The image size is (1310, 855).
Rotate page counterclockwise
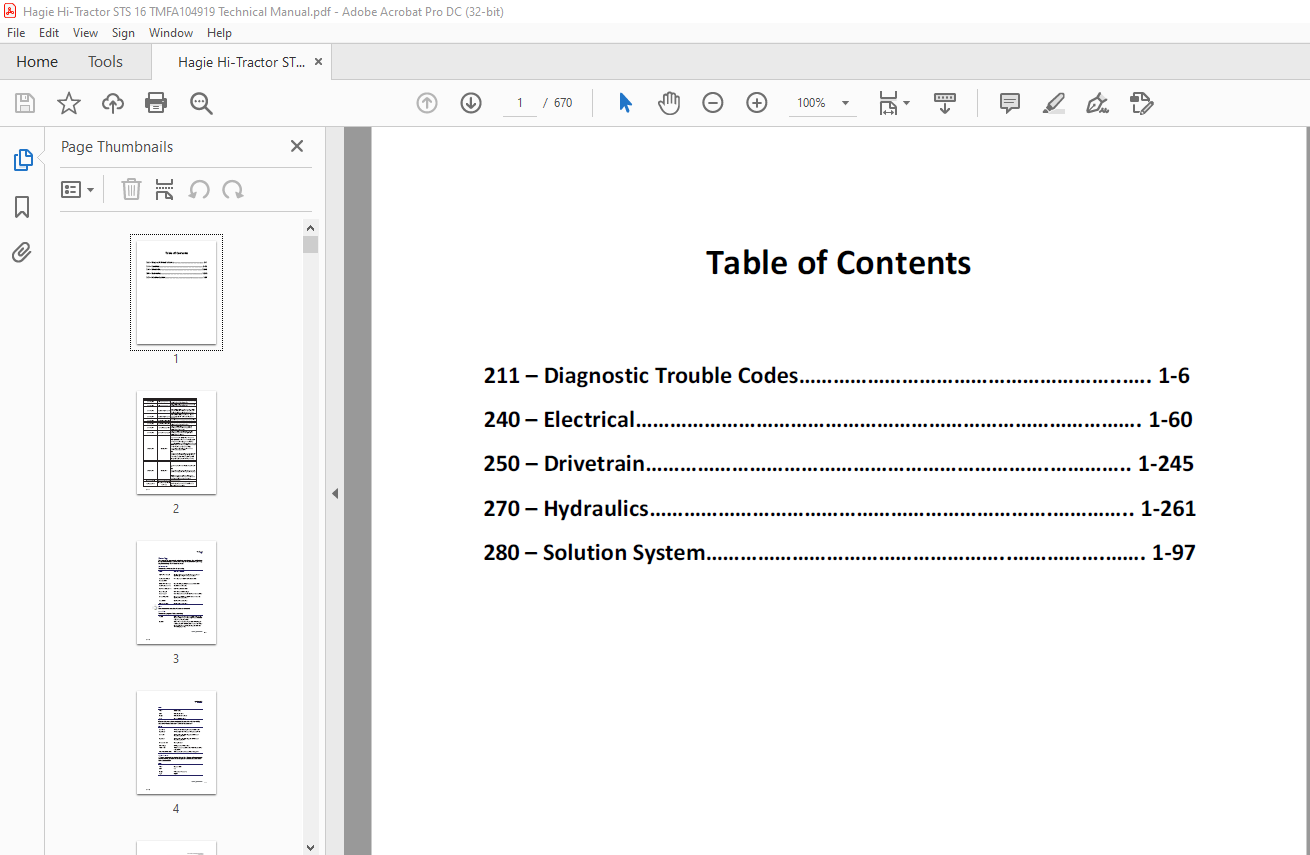point(199,189)
